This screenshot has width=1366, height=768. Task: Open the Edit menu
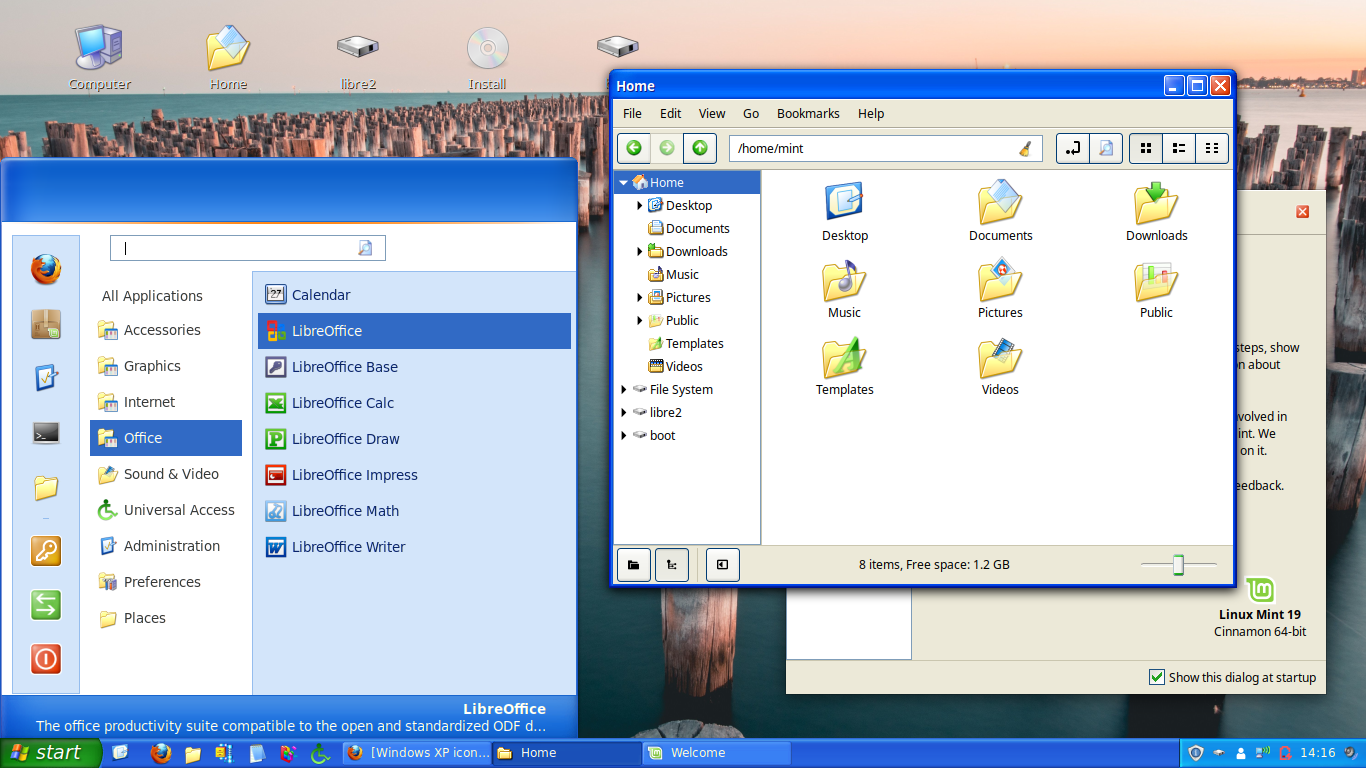tap(670, 113)
